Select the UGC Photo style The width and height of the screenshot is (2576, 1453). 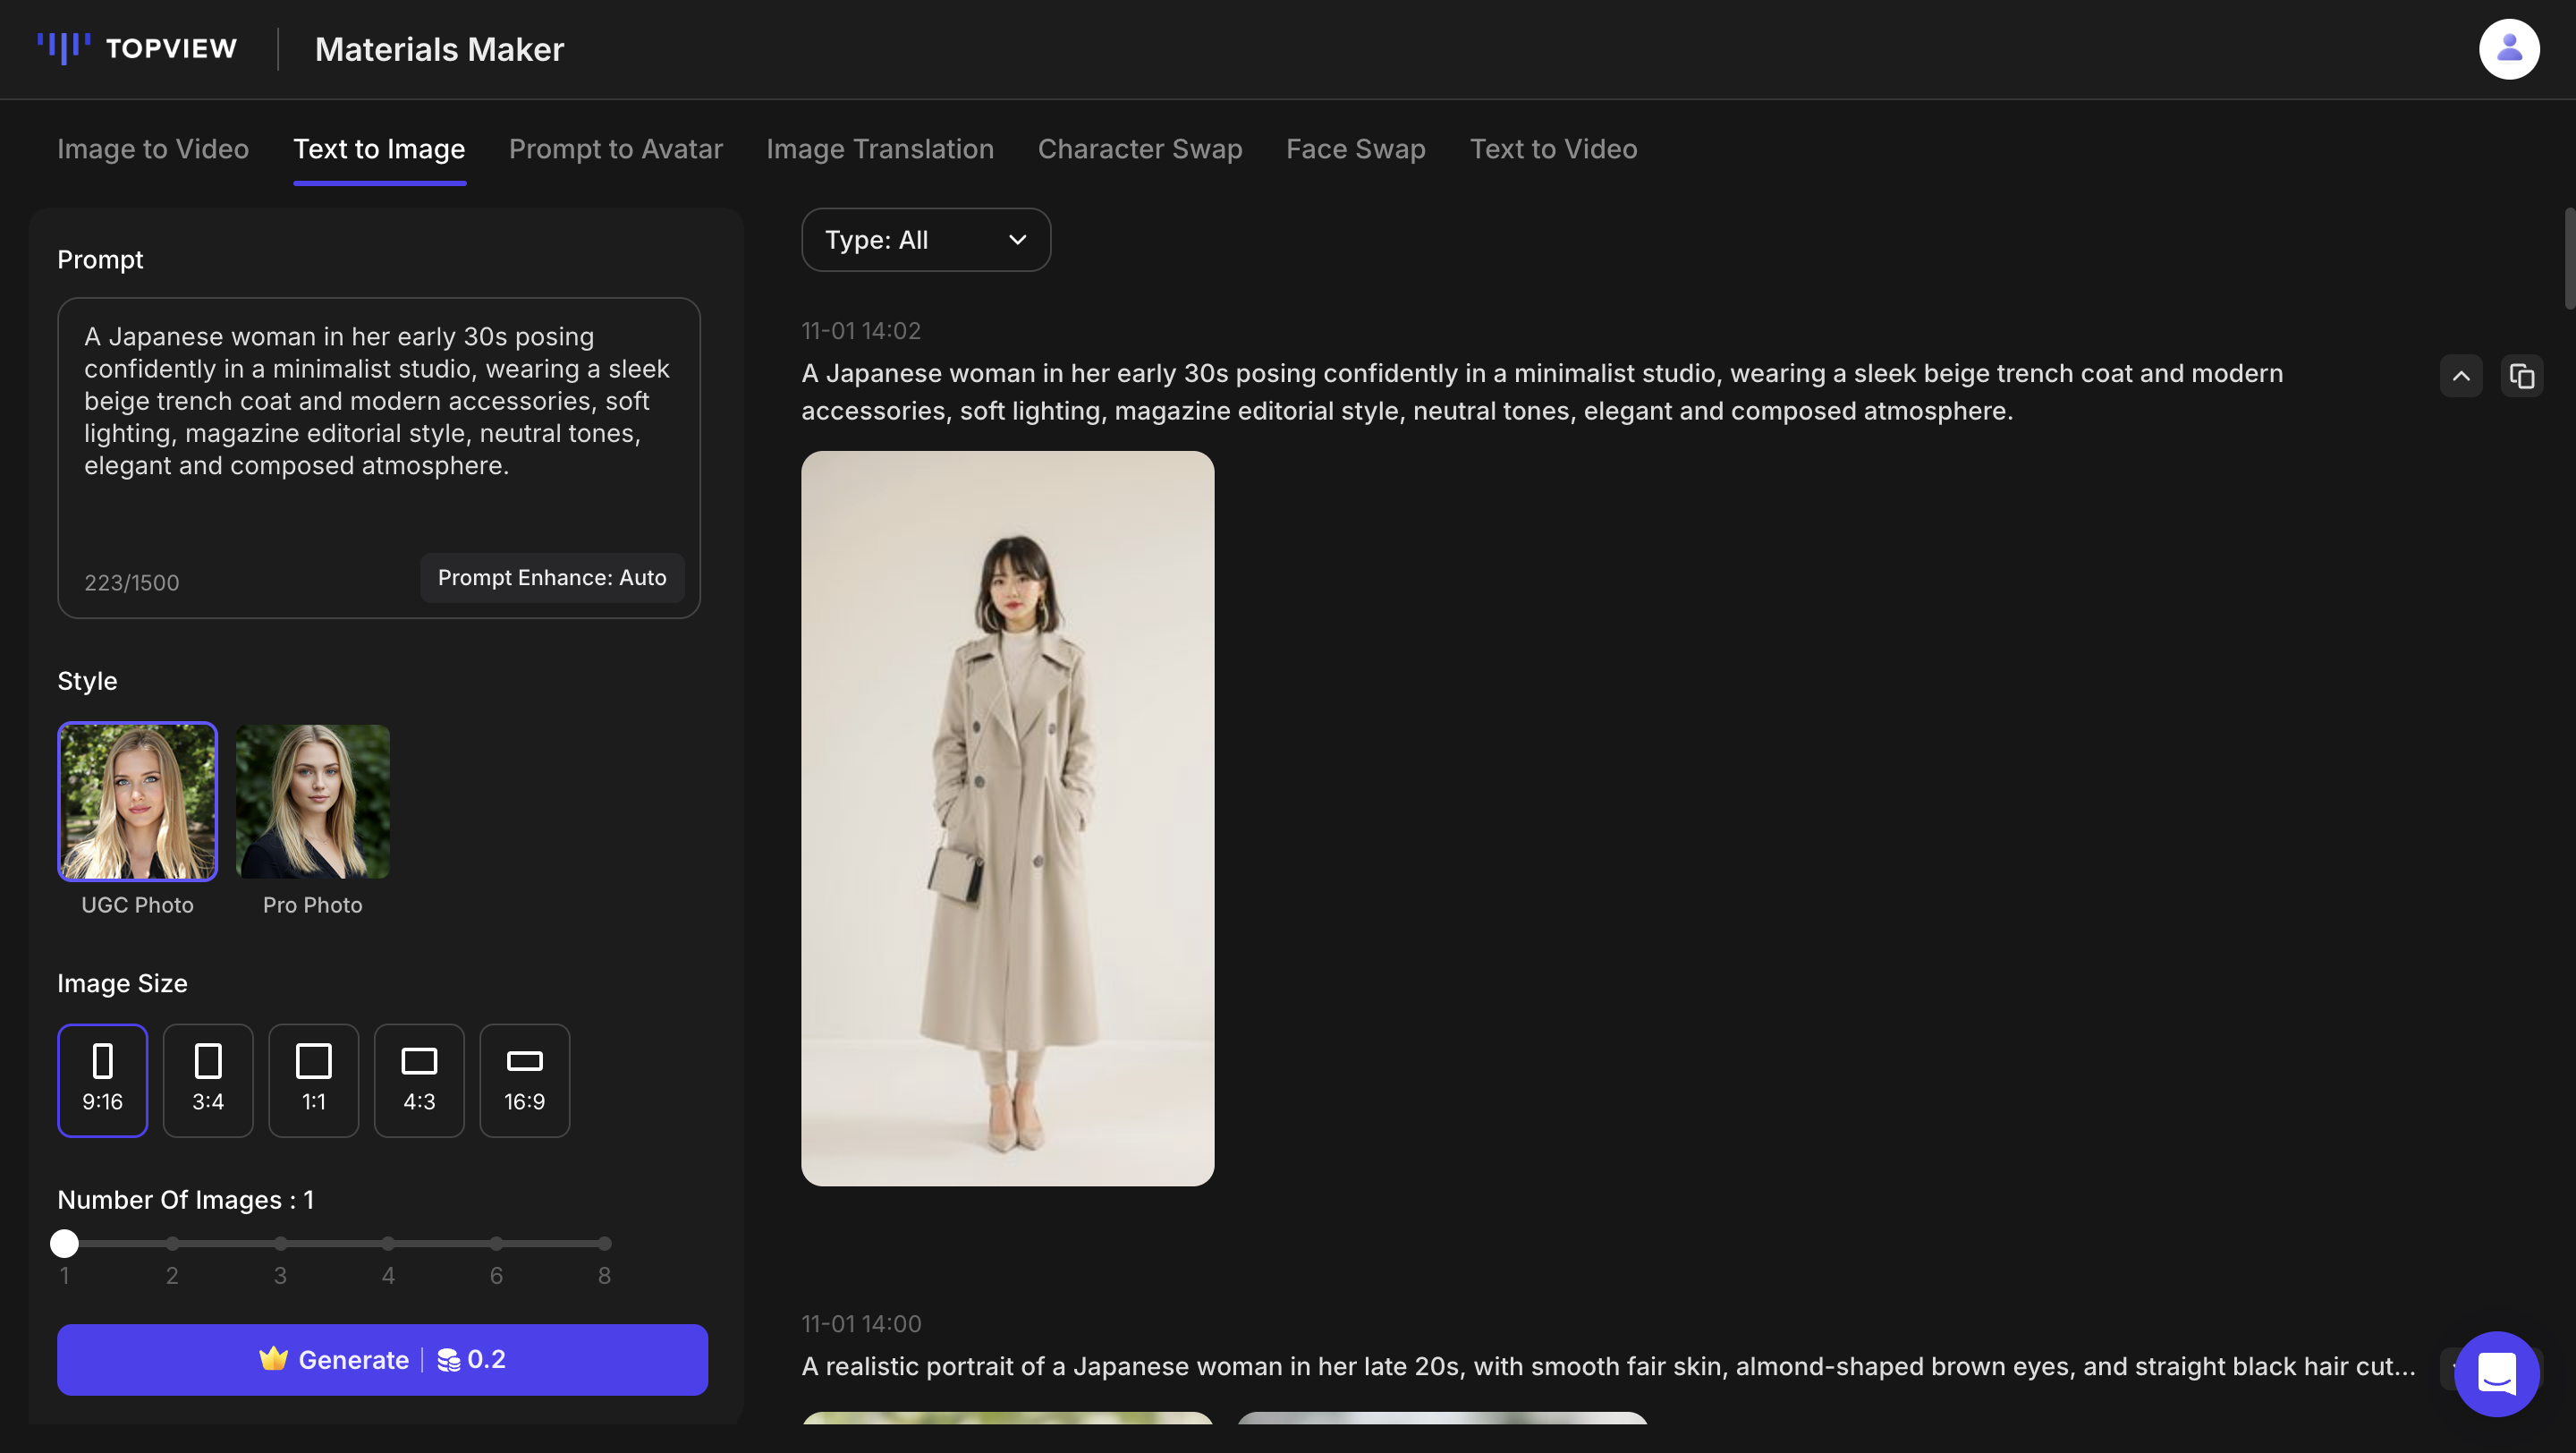click(137, 801)
